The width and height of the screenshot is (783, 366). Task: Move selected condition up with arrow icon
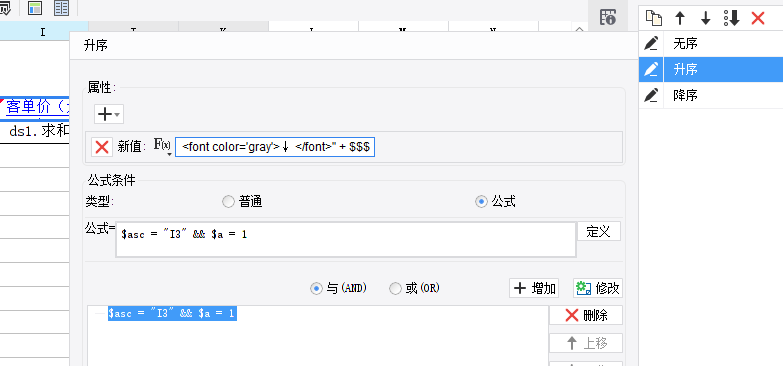click(x=680, y=18)
